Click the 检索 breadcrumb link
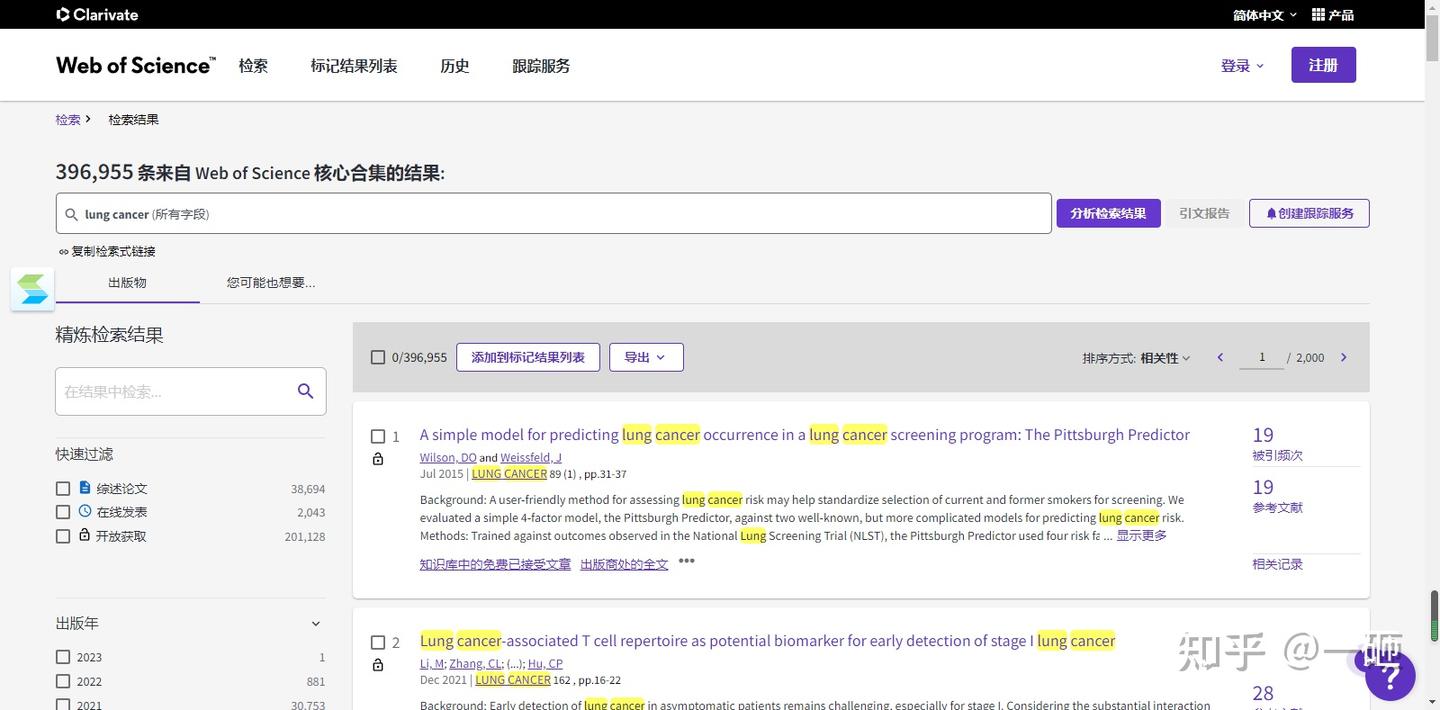Screen dimensions: 1440x710 [68, 119]
